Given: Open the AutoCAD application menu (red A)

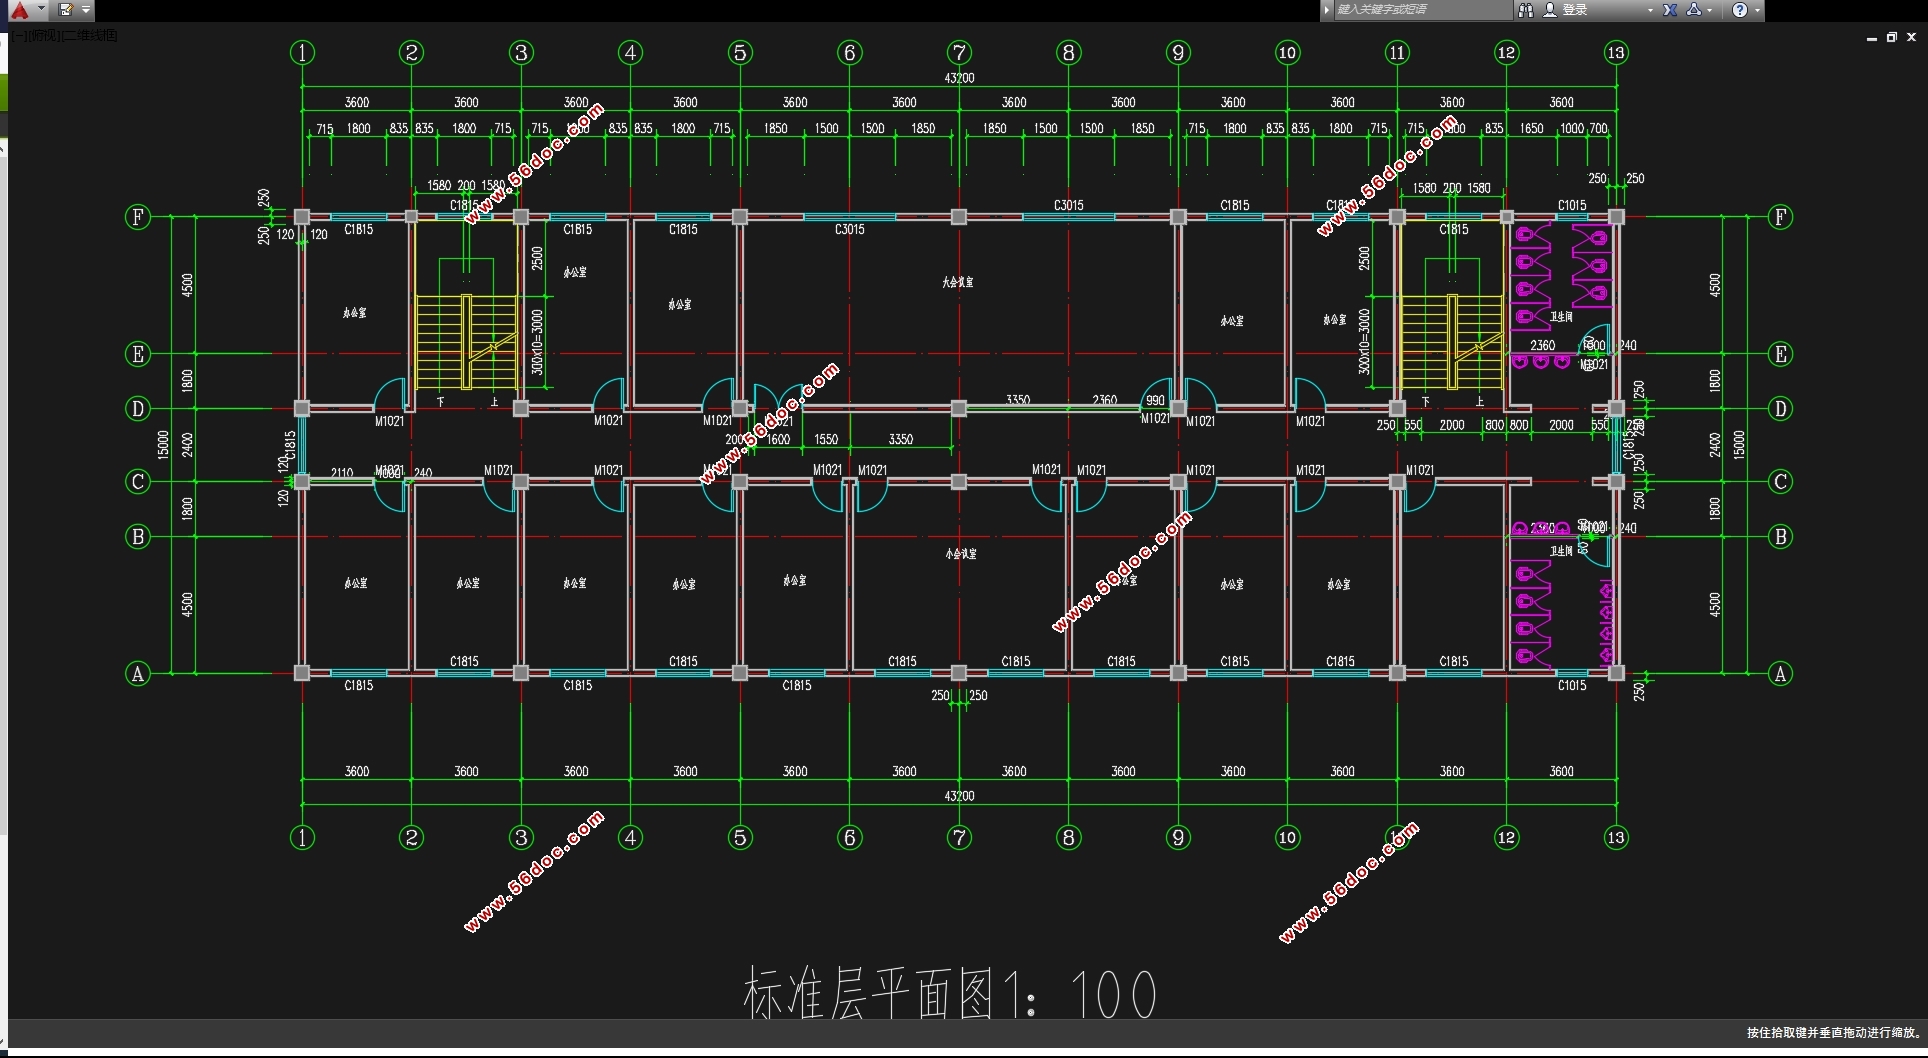Looking at the screenshot, I should (20, 10).
